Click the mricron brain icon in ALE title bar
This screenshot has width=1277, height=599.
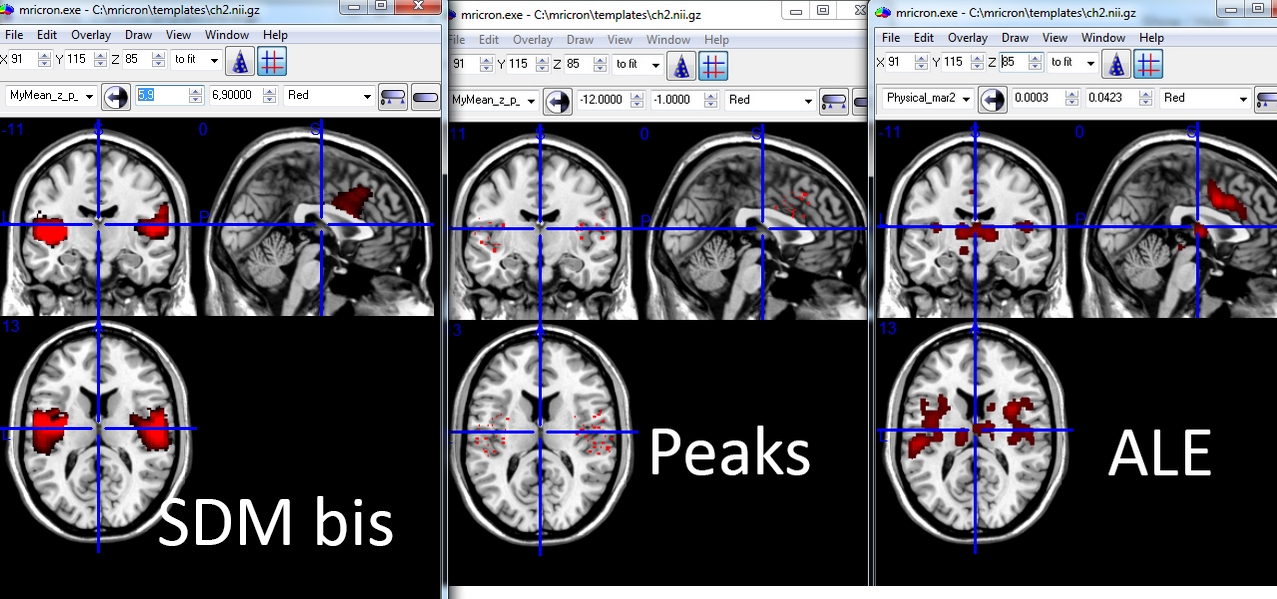(883, 13)
